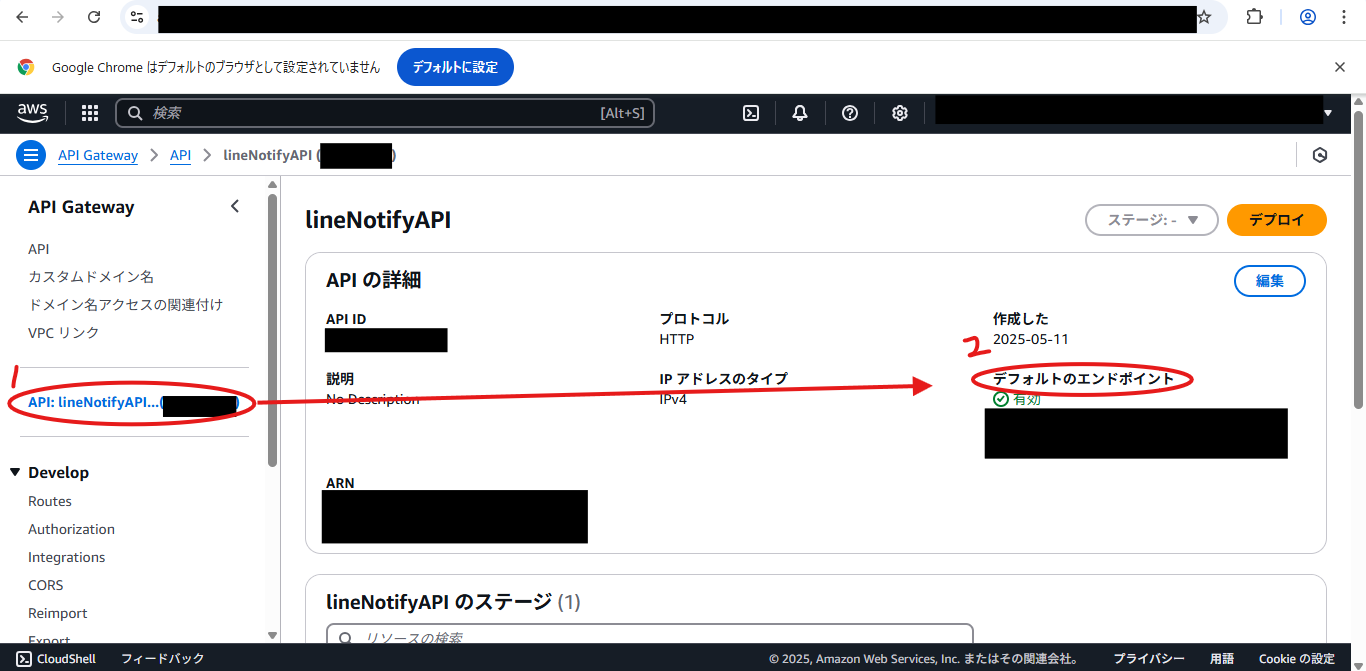Screen dimensions: 1366x671
Task: Open ドメイン名アクセスの関連付け in the sidebar
Action: (x=126, y=305)
